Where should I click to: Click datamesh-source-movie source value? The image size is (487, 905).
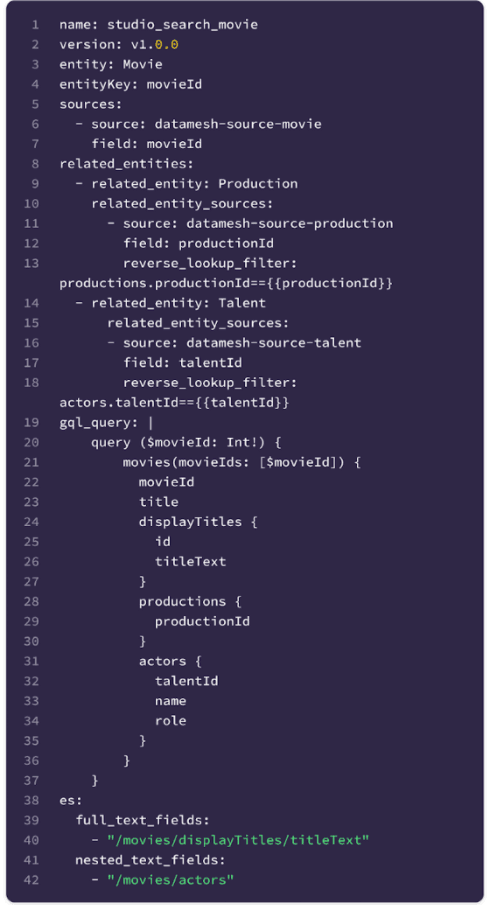pos(238,124)
